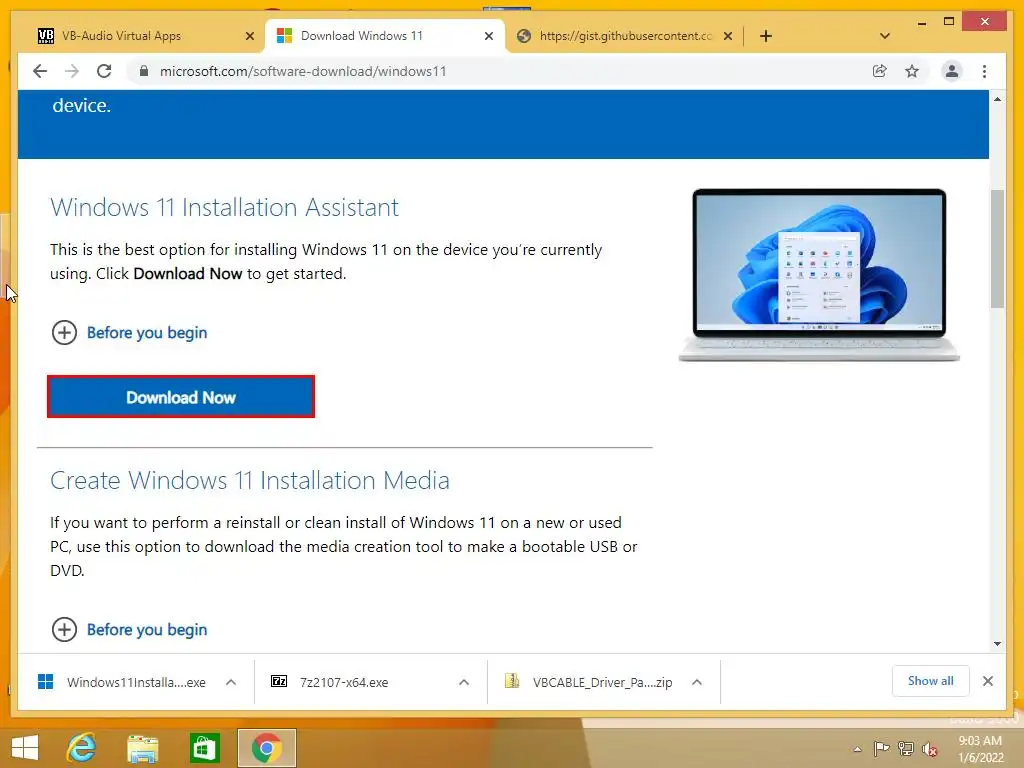Close the gist.githubusercontent tab

point(728,37)
